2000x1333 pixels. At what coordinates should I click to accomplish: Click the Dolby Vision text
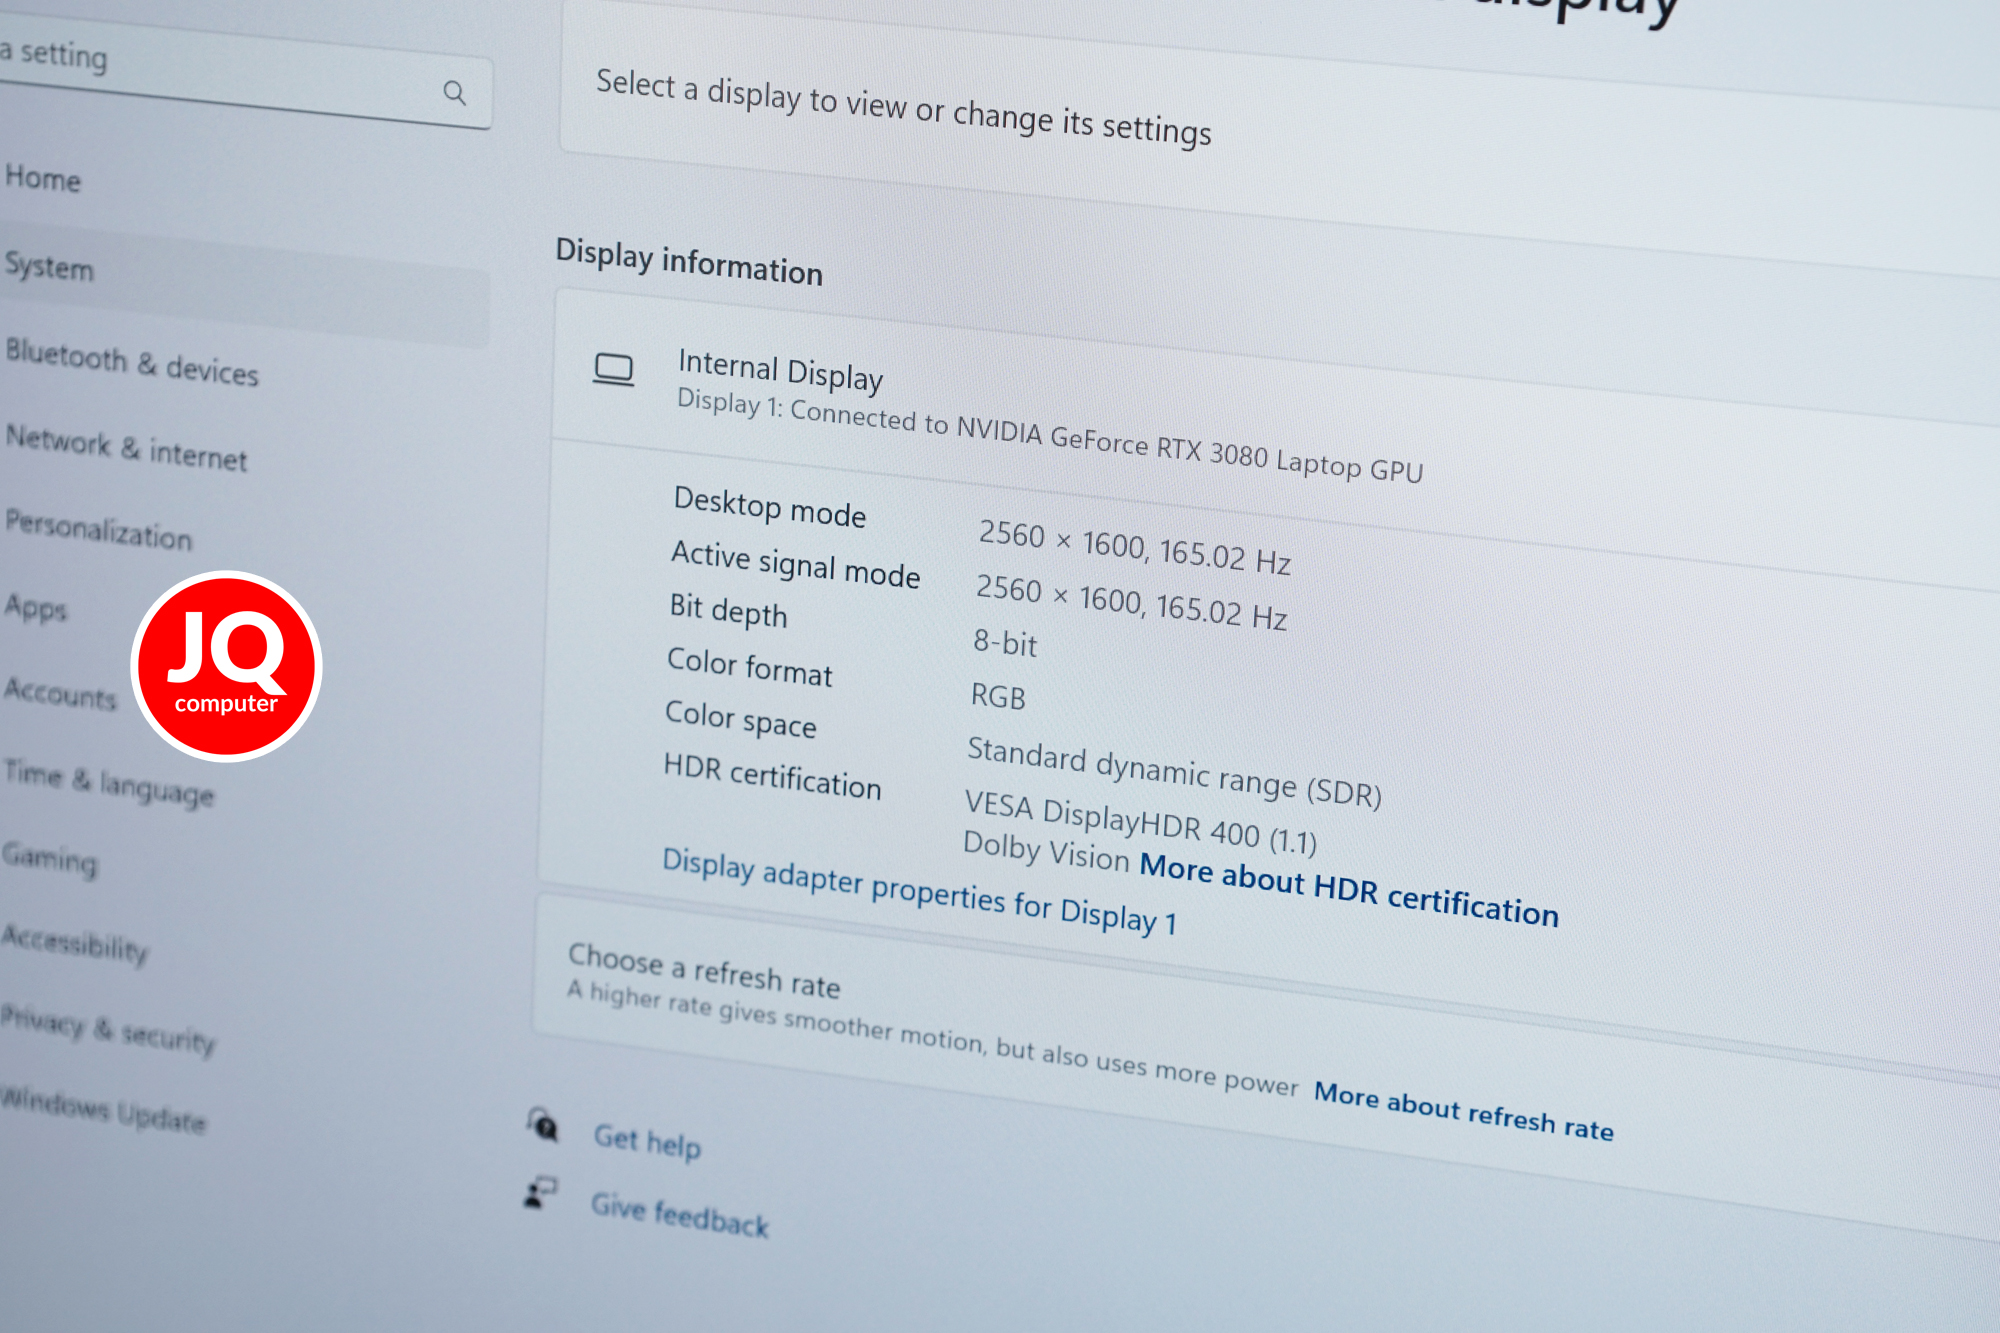(1046, 851)
